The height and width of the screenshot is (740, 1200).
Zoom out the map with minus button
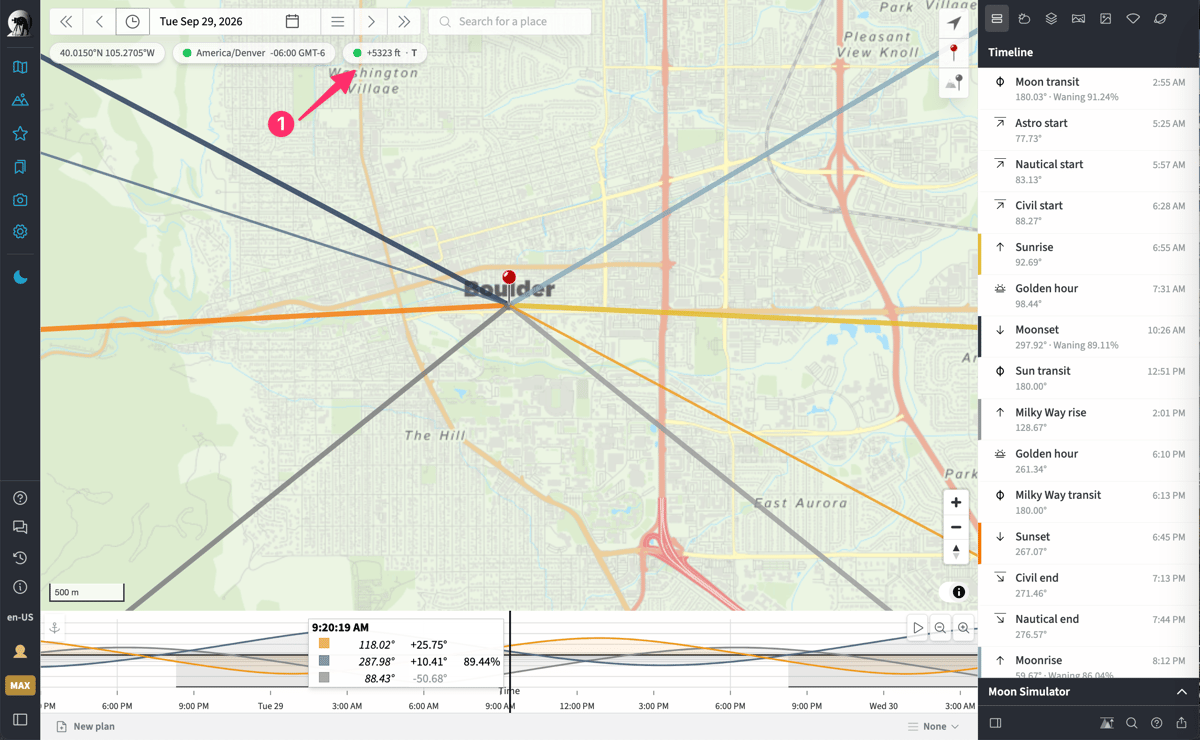pyautogui.click(x=956, y=527)
